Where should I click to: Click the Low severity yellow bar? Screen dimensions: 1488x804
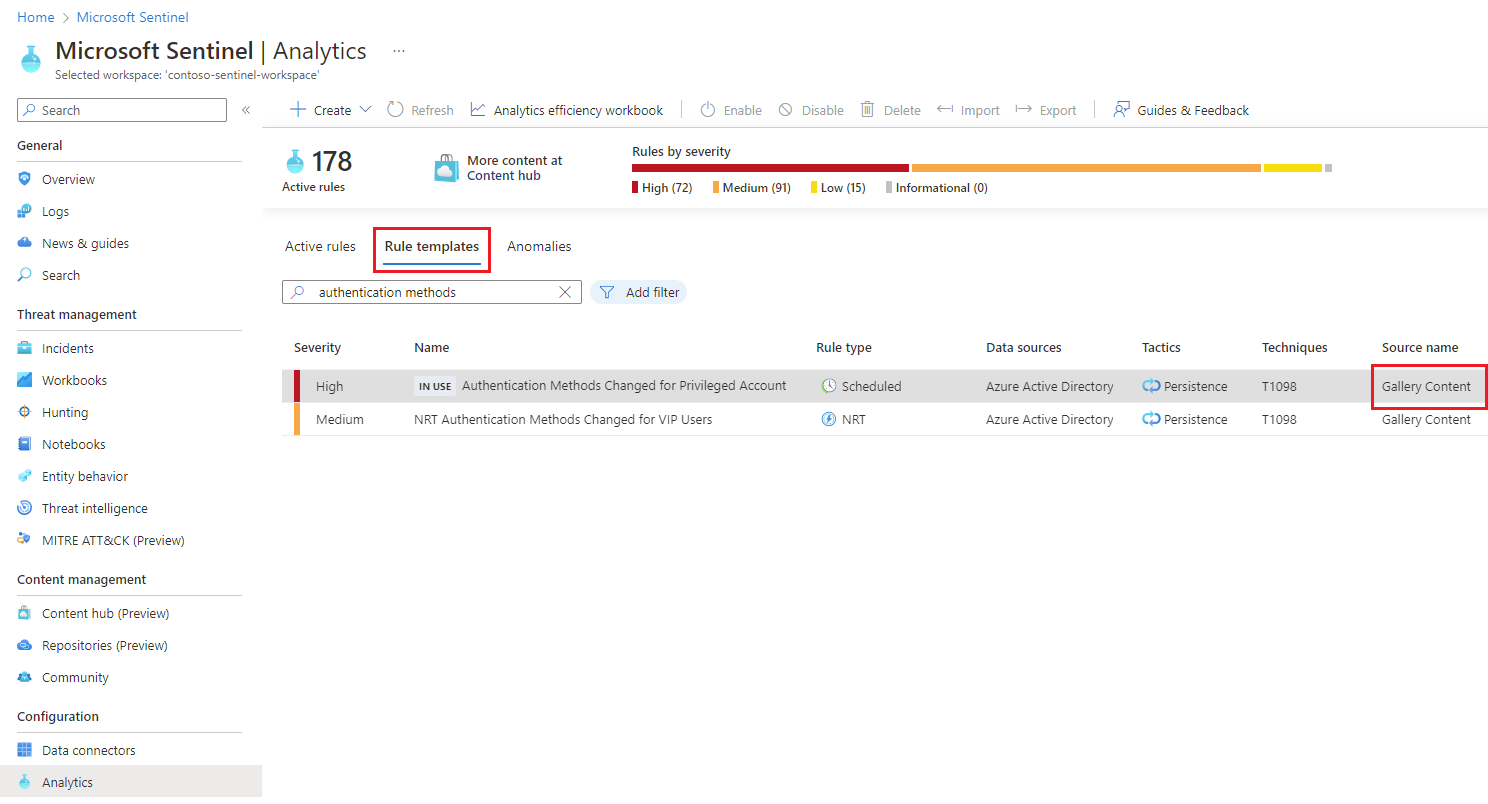(x=1293, y=168)
